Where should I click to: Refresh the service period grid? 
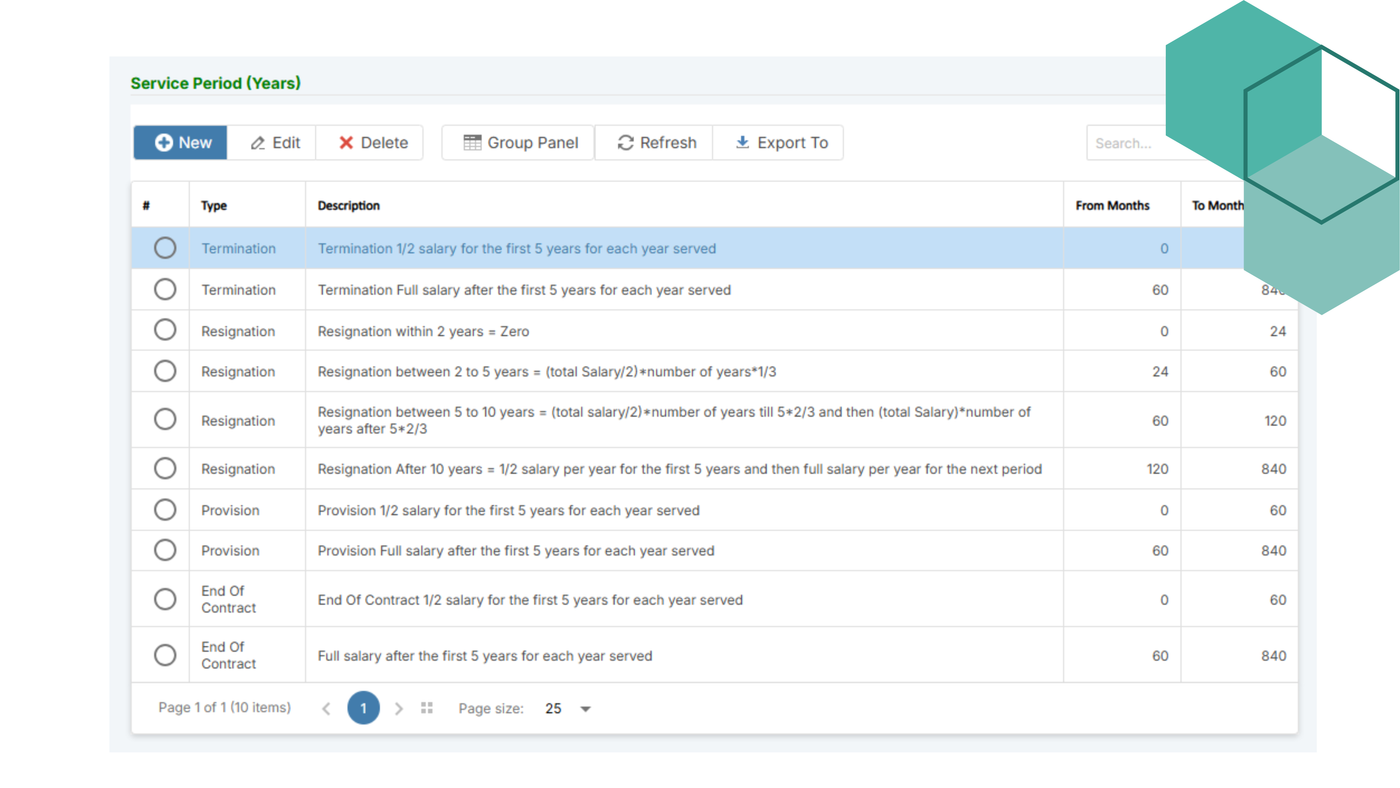point(656,143)
